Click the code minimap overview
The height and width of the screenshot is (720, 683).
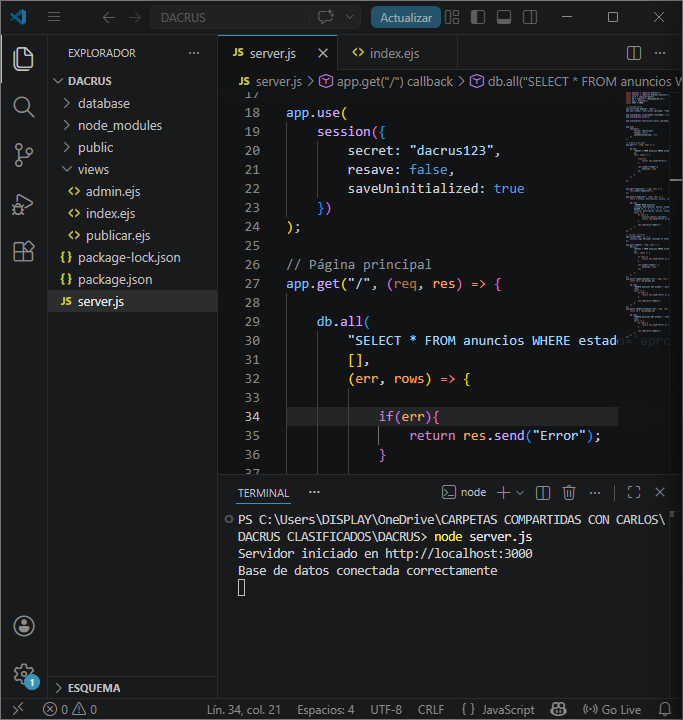647,211
